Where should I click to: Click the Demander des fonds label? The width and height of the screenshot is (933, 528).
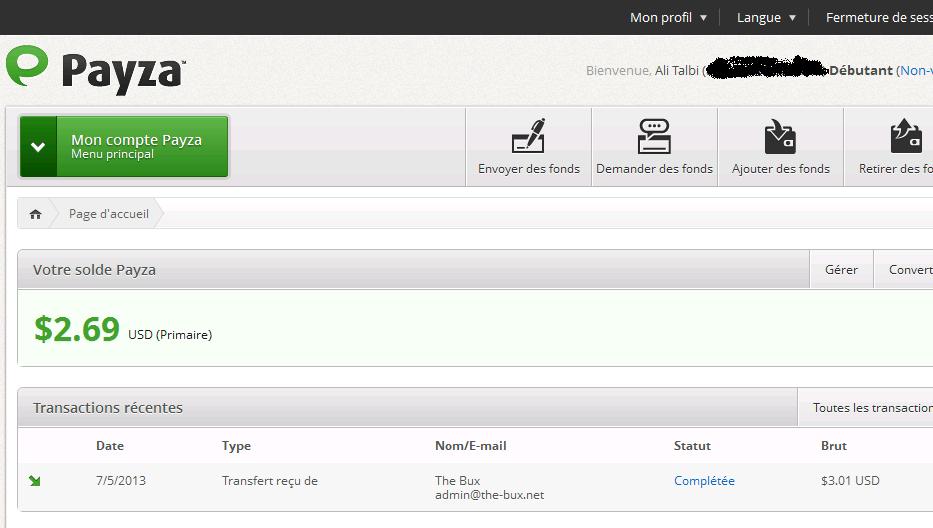(654, 168)
